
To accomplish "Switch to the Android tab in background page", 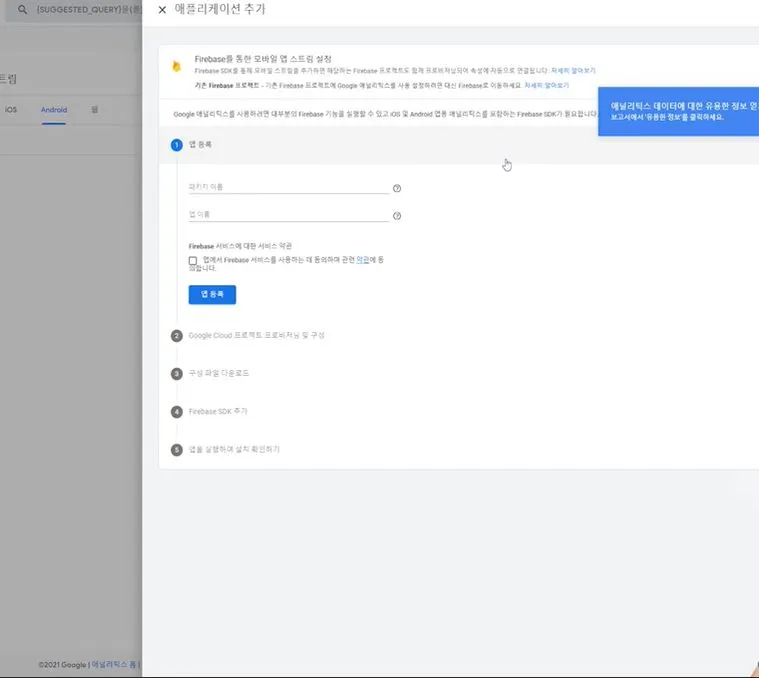I will [x=54, y=110].
